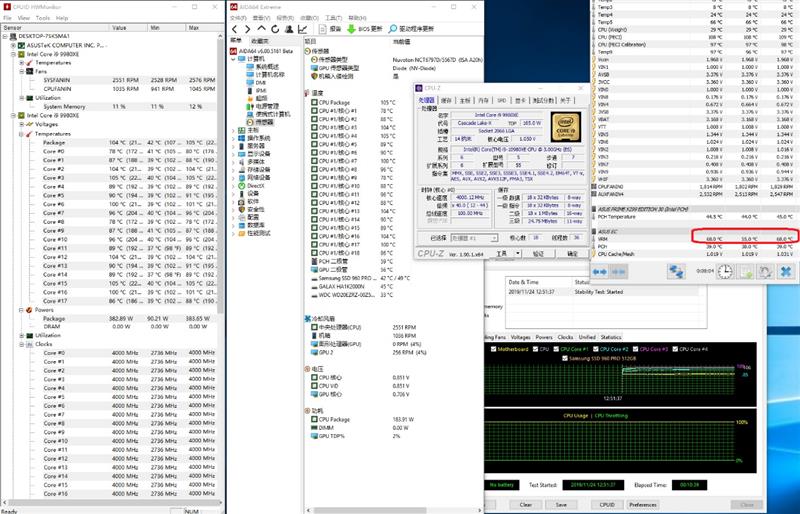This screenshot has height=514, width=800.
Task: Collapse the Powers node in HWMonitor
Action: tap(21, 310)
